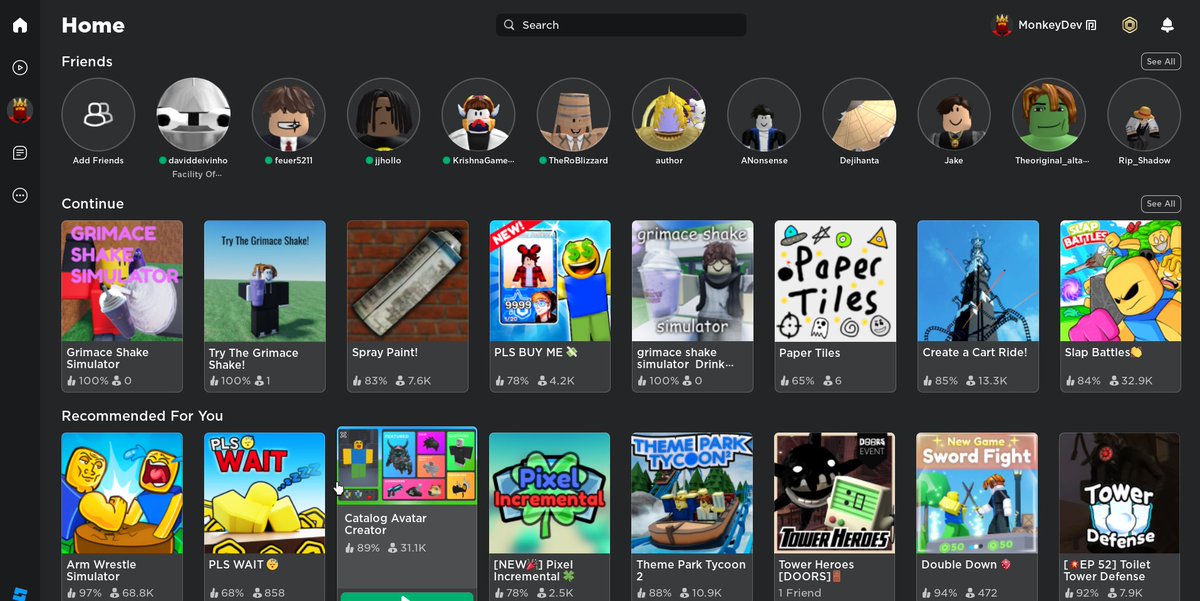Click the 'Add Friends' label
The image size is (1200, 601).
(98, 161)
